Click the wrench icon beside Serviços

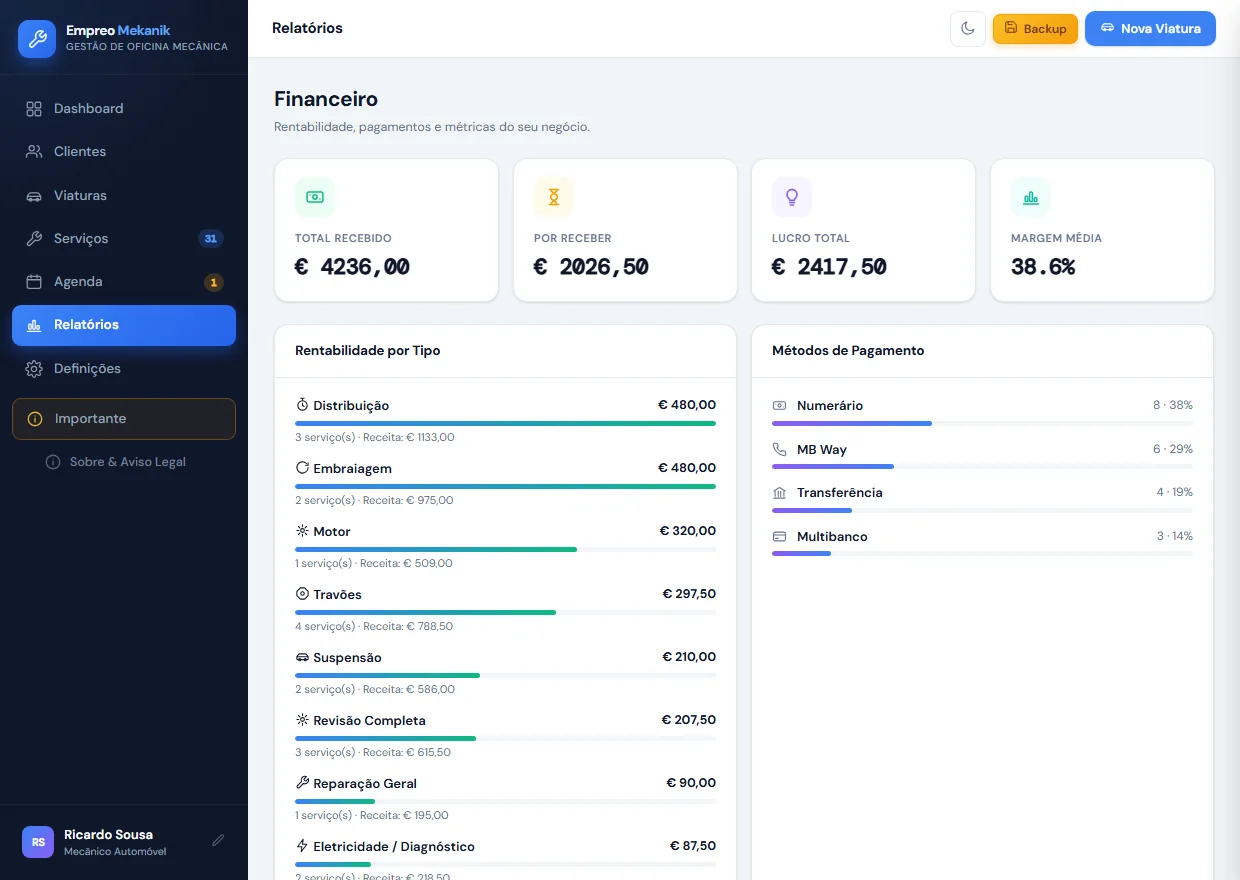(34, 239)
